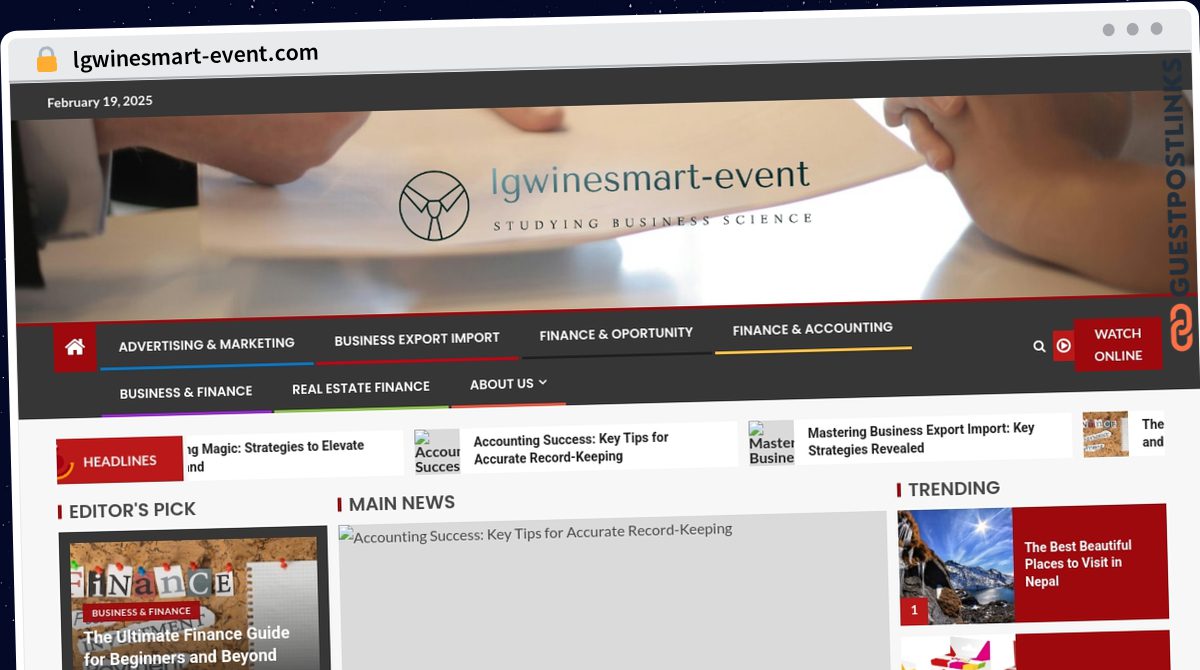The width and height of the screenshot is (1200, 670).
Task: Open the Advertising & Marketing menu
Action: pos(207,345)
